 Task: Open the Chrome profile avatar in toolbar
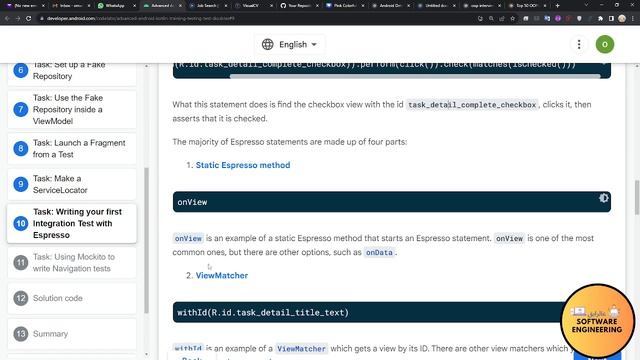click(622, 18)
